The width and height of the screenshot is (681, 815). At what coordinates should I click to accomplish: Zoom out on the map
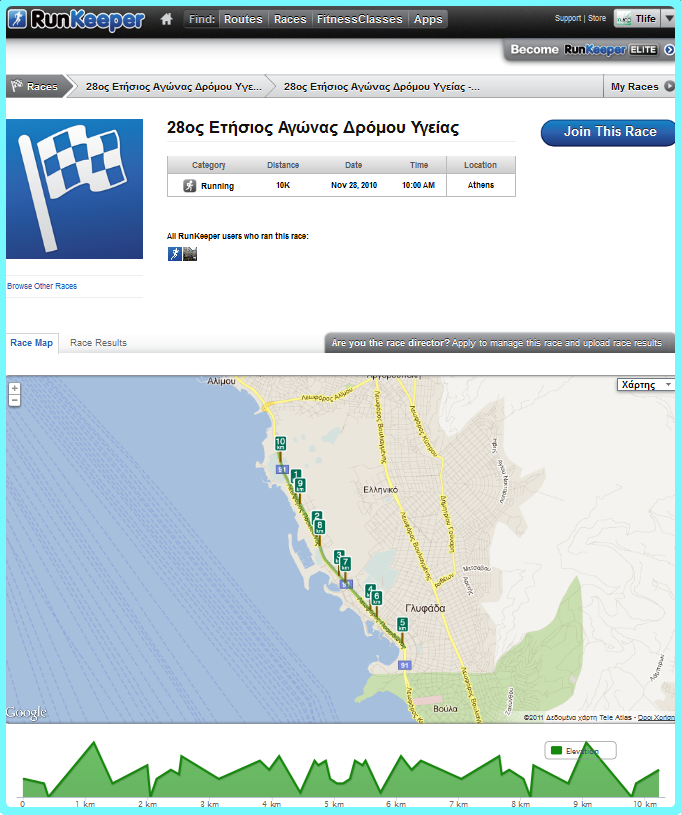pyautogui.click(x=15, y=401)
